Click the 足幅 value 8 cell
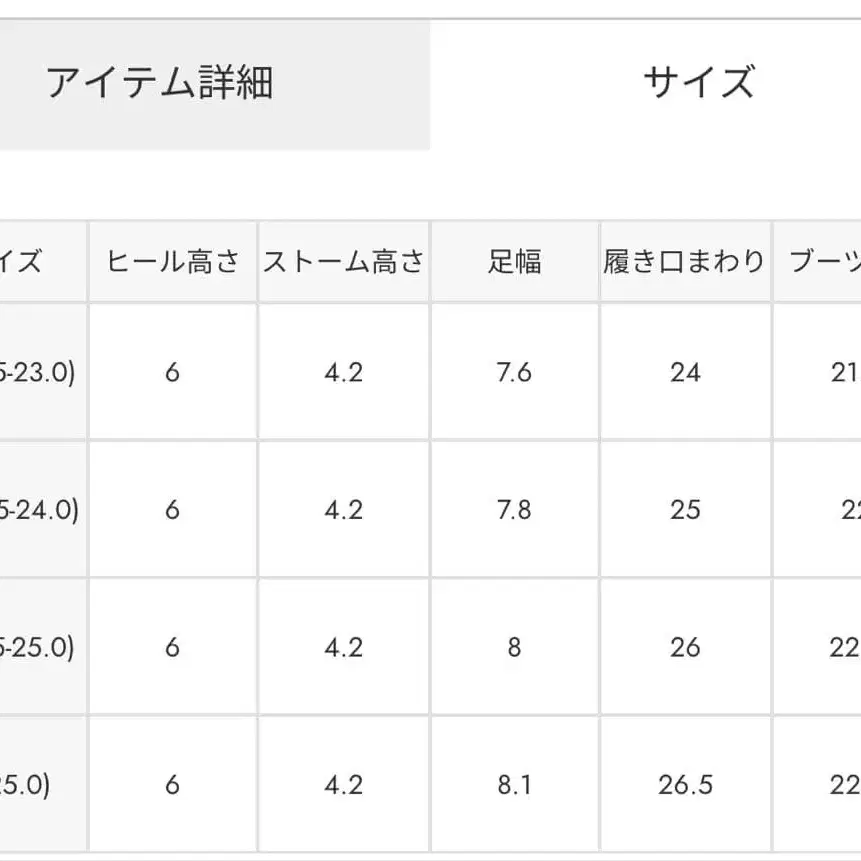861x861 pixels. [x=513, y=648]
